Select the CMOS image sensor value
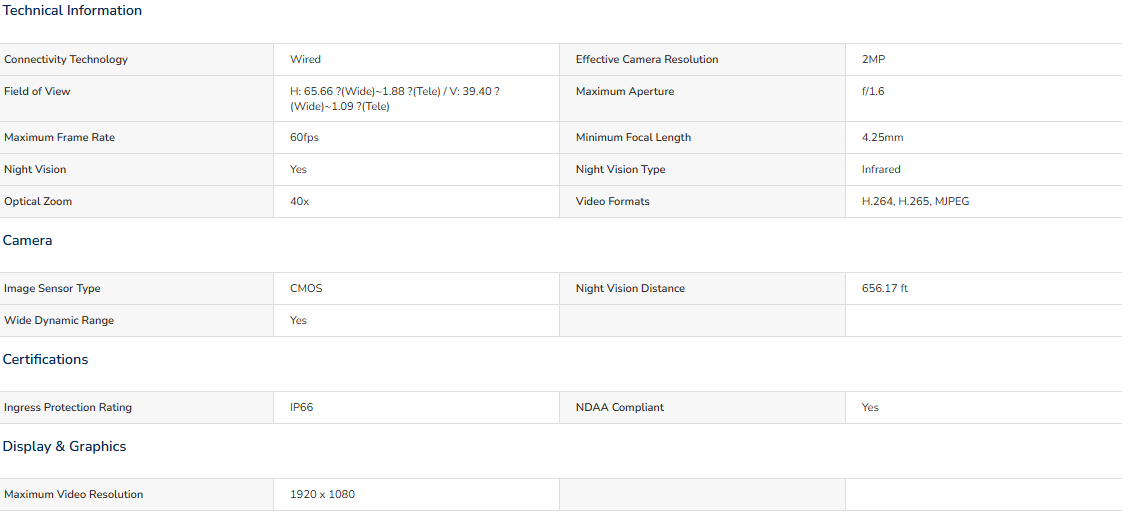Viewport: 1122px width, 516px height. (306, 288)
